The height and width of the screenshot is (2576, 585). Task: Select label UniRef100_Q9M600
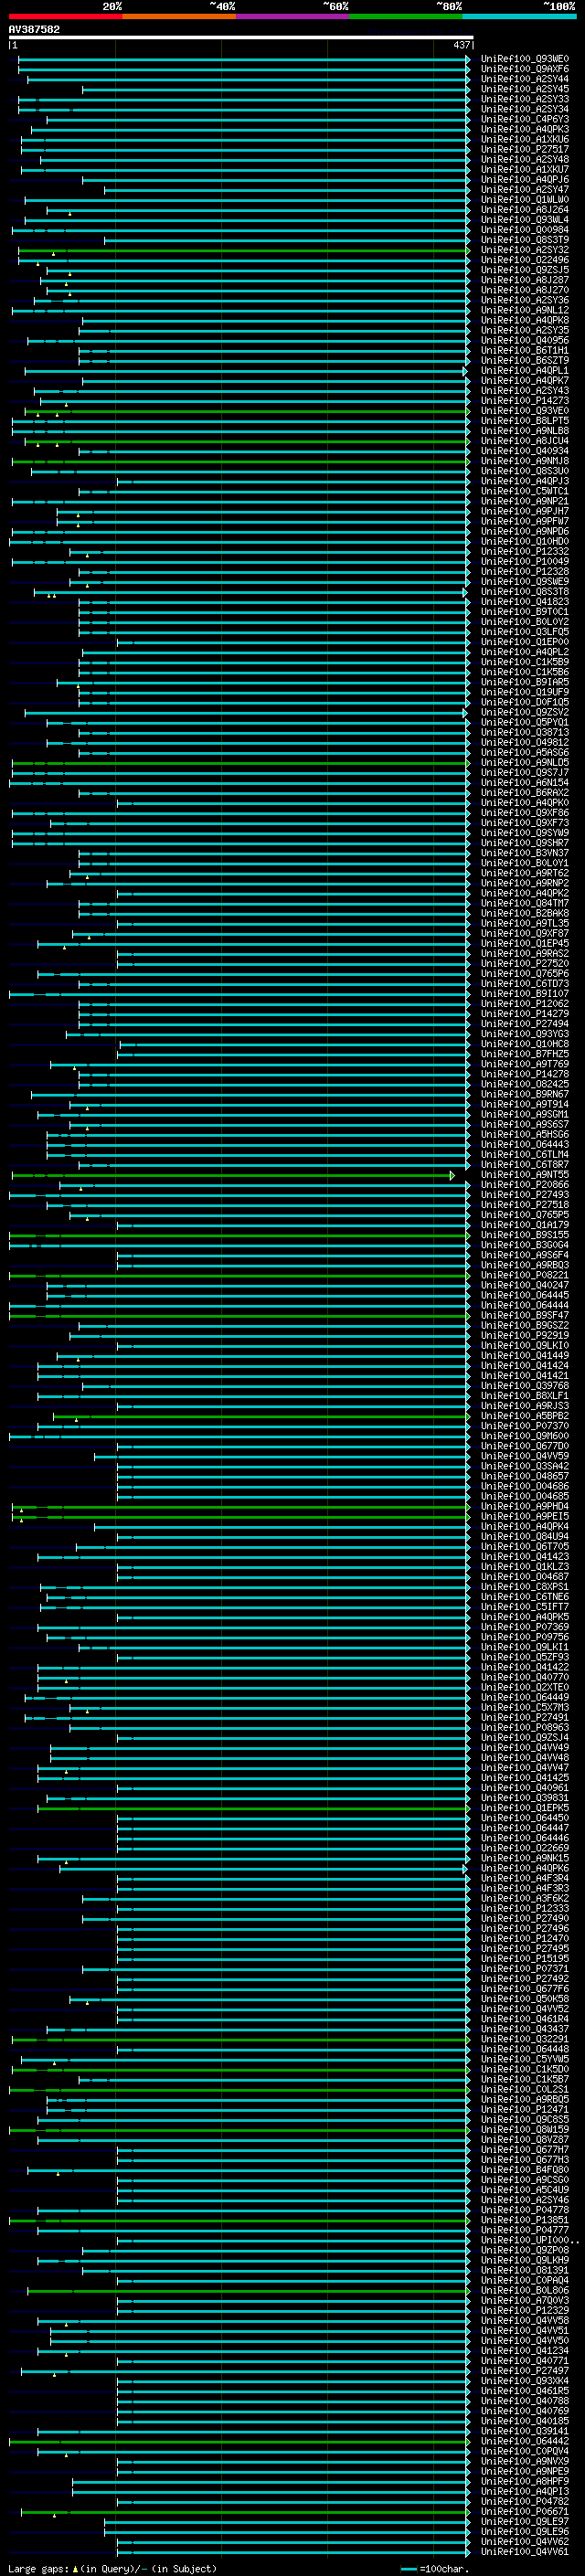(x=524, y=1436)
